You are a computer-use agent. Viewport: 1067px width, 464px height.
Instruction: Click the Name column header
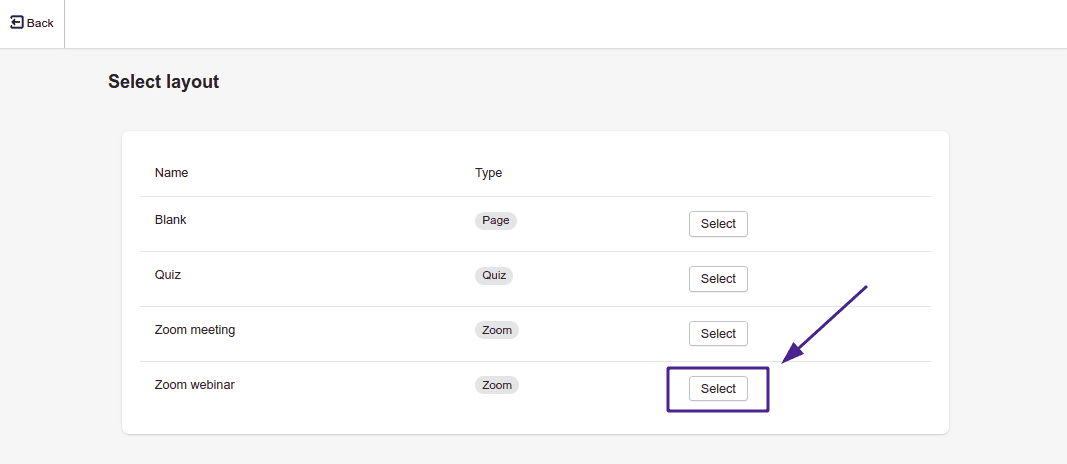coord(171,173)
